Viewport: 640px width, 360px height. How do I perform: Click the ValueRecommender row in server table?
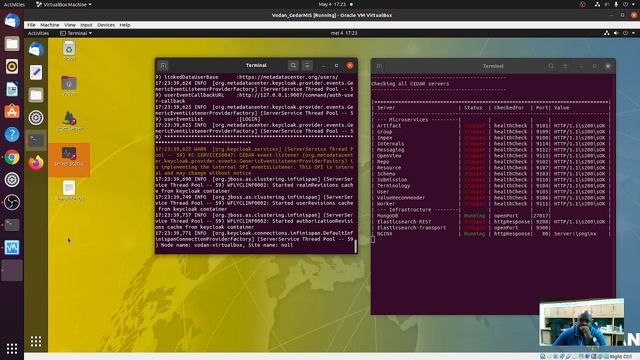[x=491, y=198]
